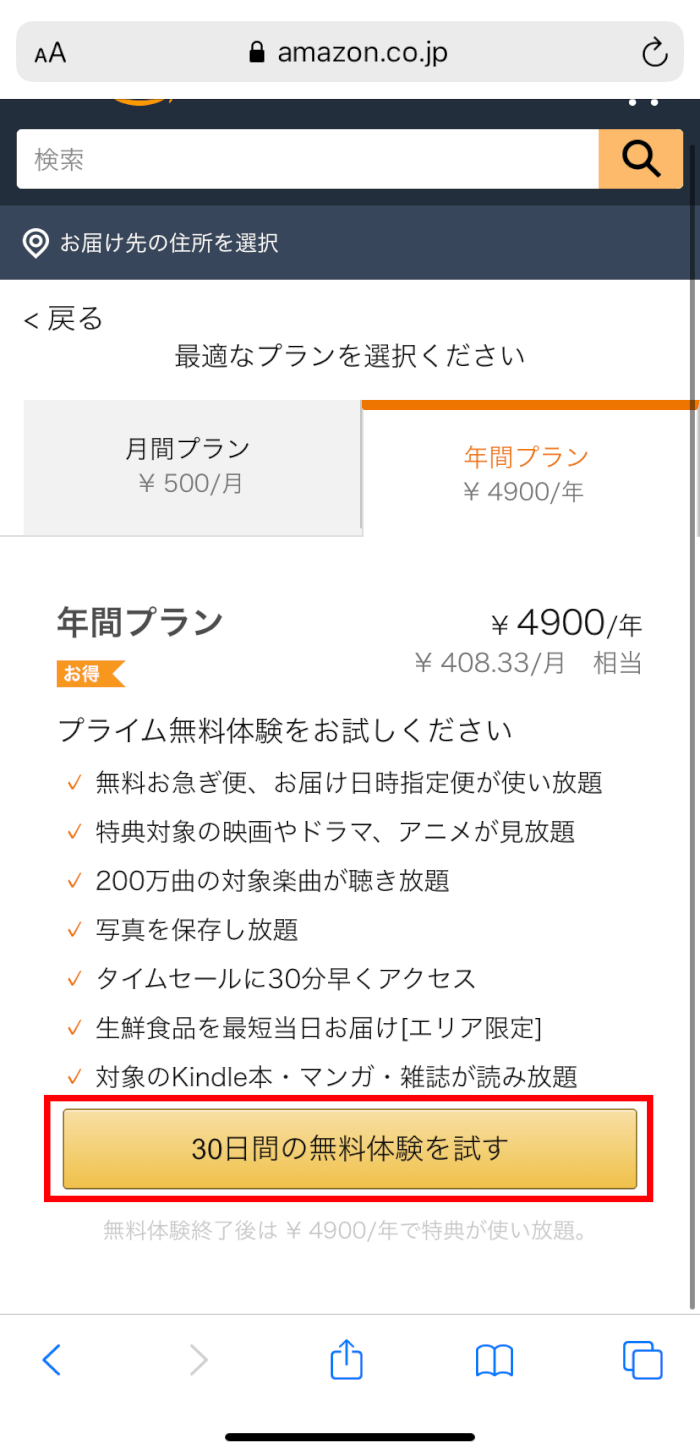The image size is (700, 1455).
Task: Focus the 検索 search field
Action: pyautogui.click(x=306, y=159)
